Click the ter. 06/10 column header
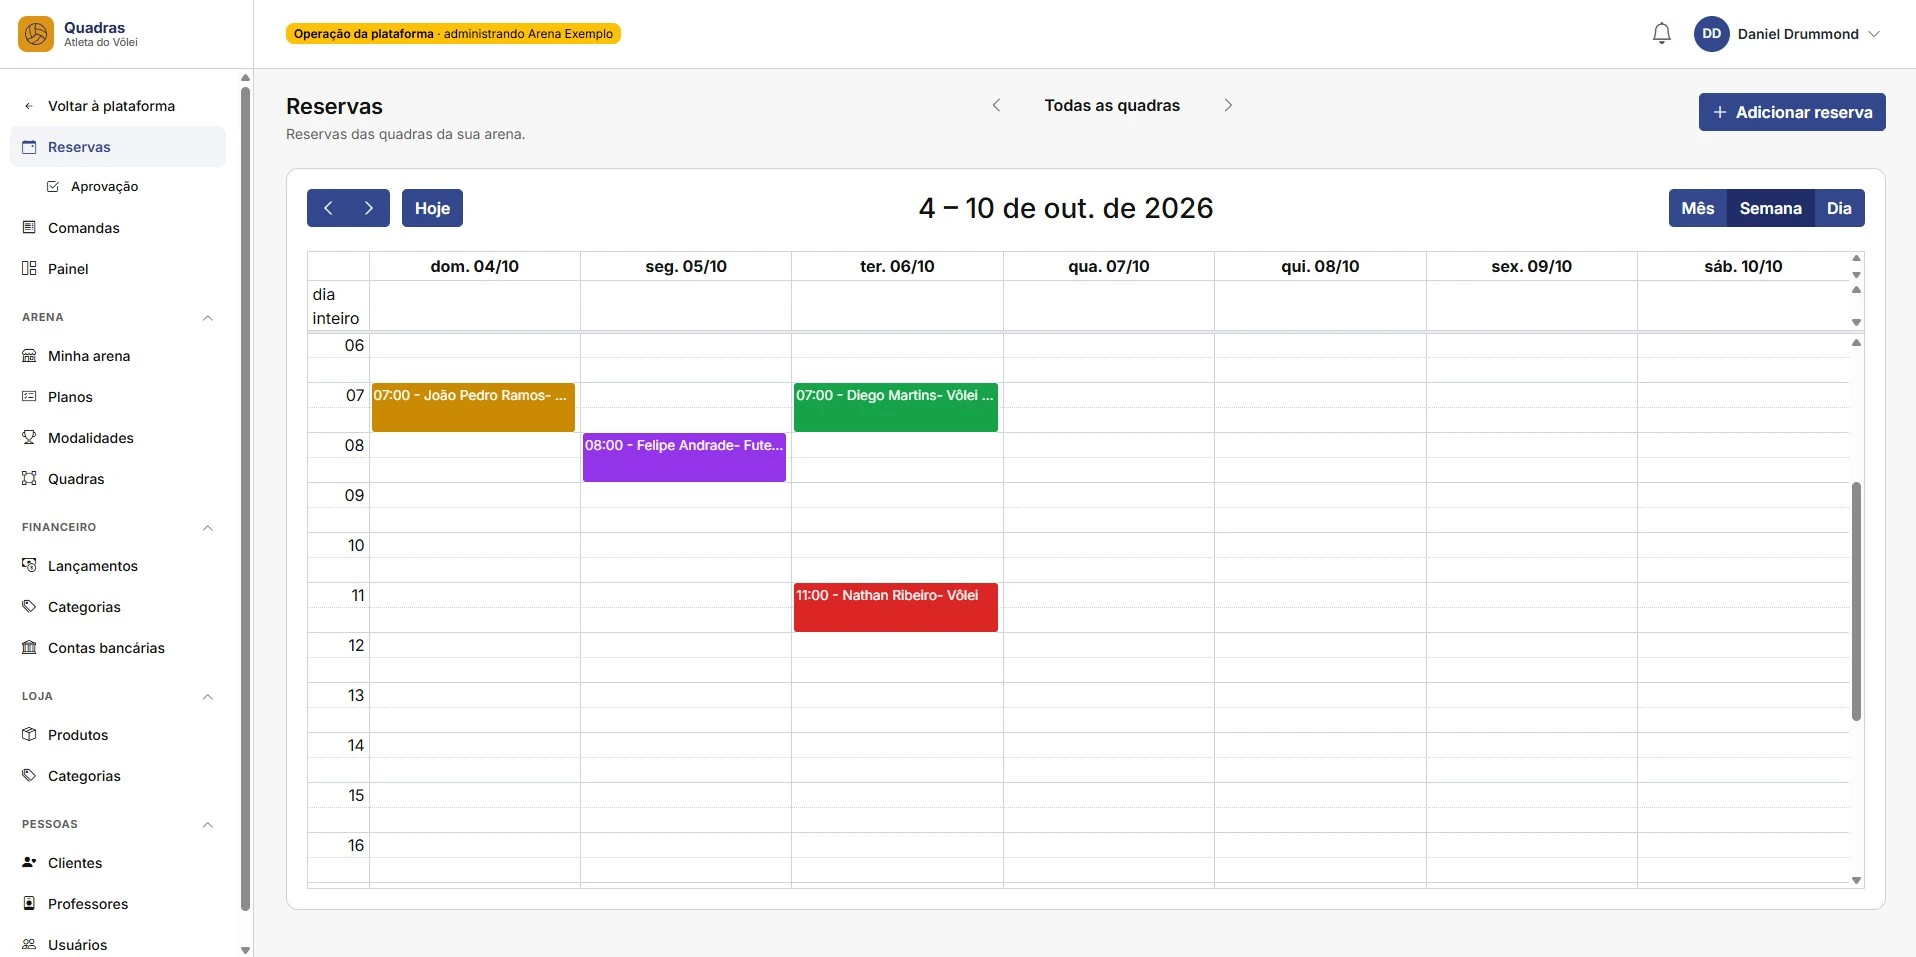The image size is (1916, 957). coord(897,267)
